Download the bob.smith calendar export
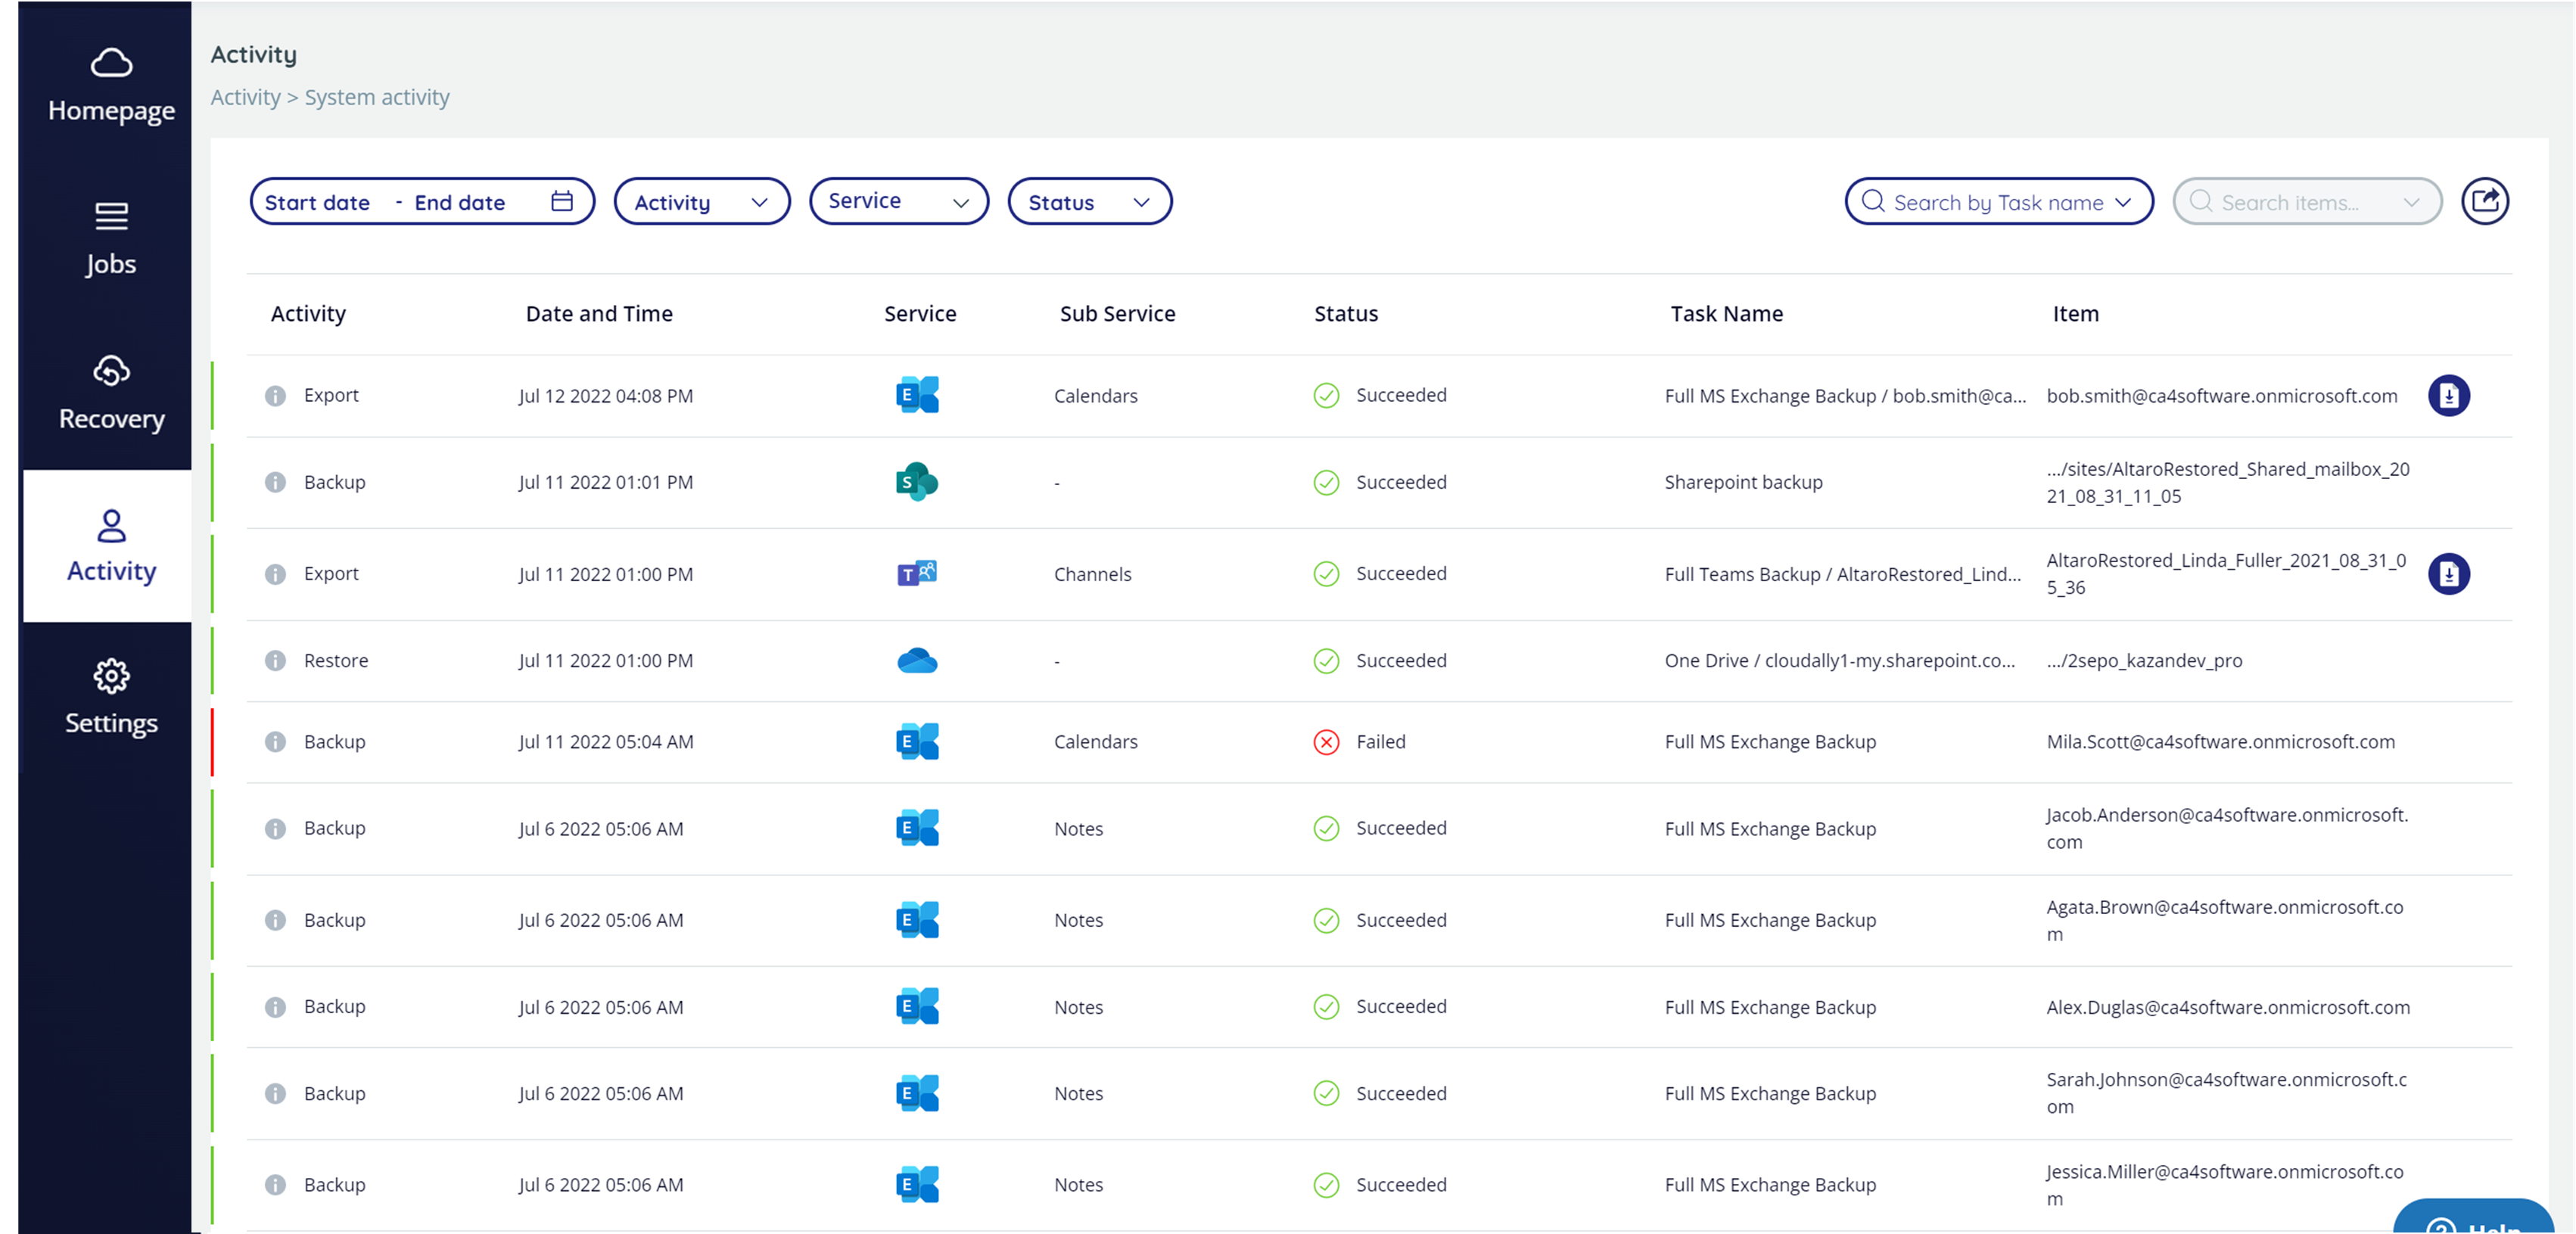 tap(2448, 396)
